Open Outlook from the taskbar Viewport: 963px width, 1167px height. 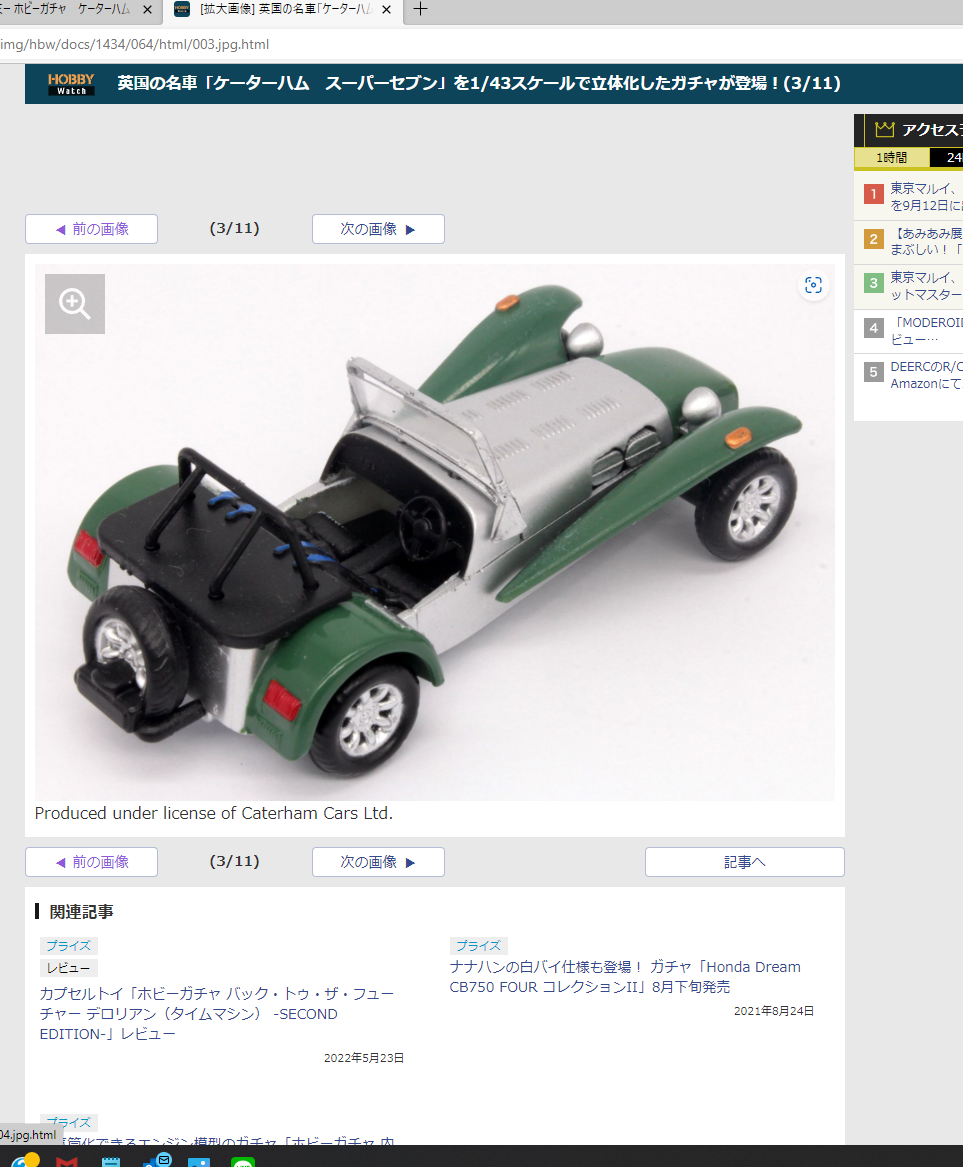pos(157,1160)
